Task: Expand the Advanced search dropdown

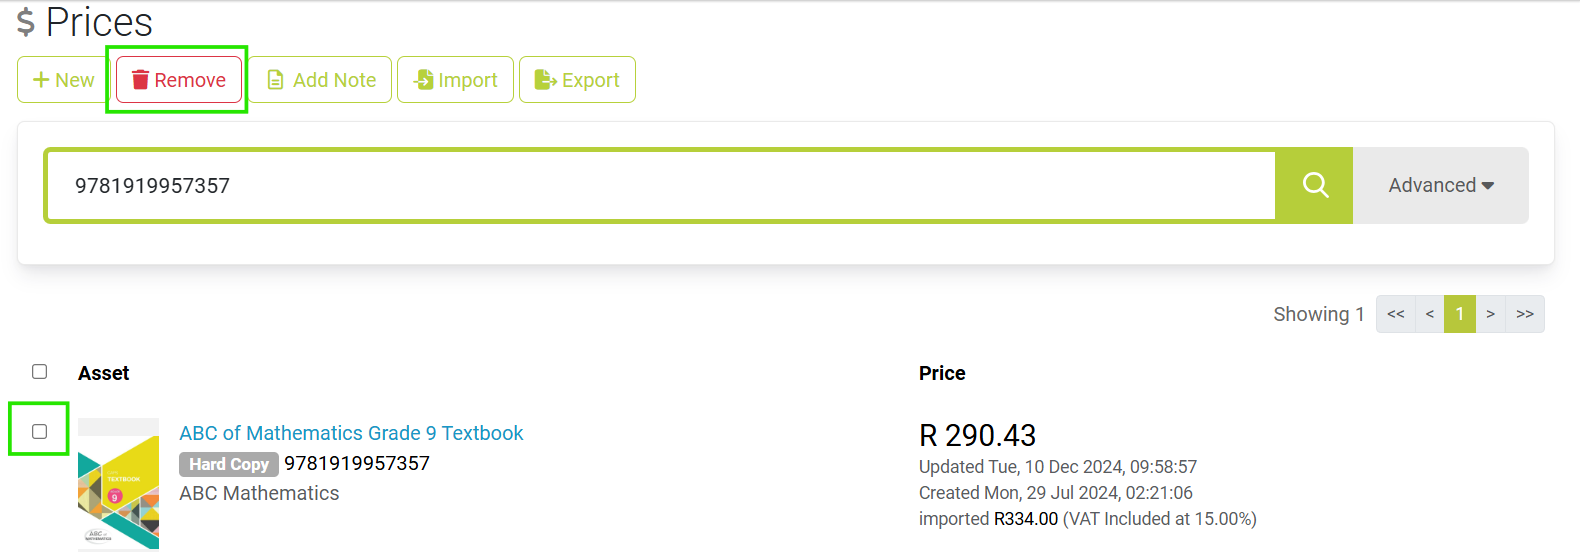Action: coord(1440,185)
